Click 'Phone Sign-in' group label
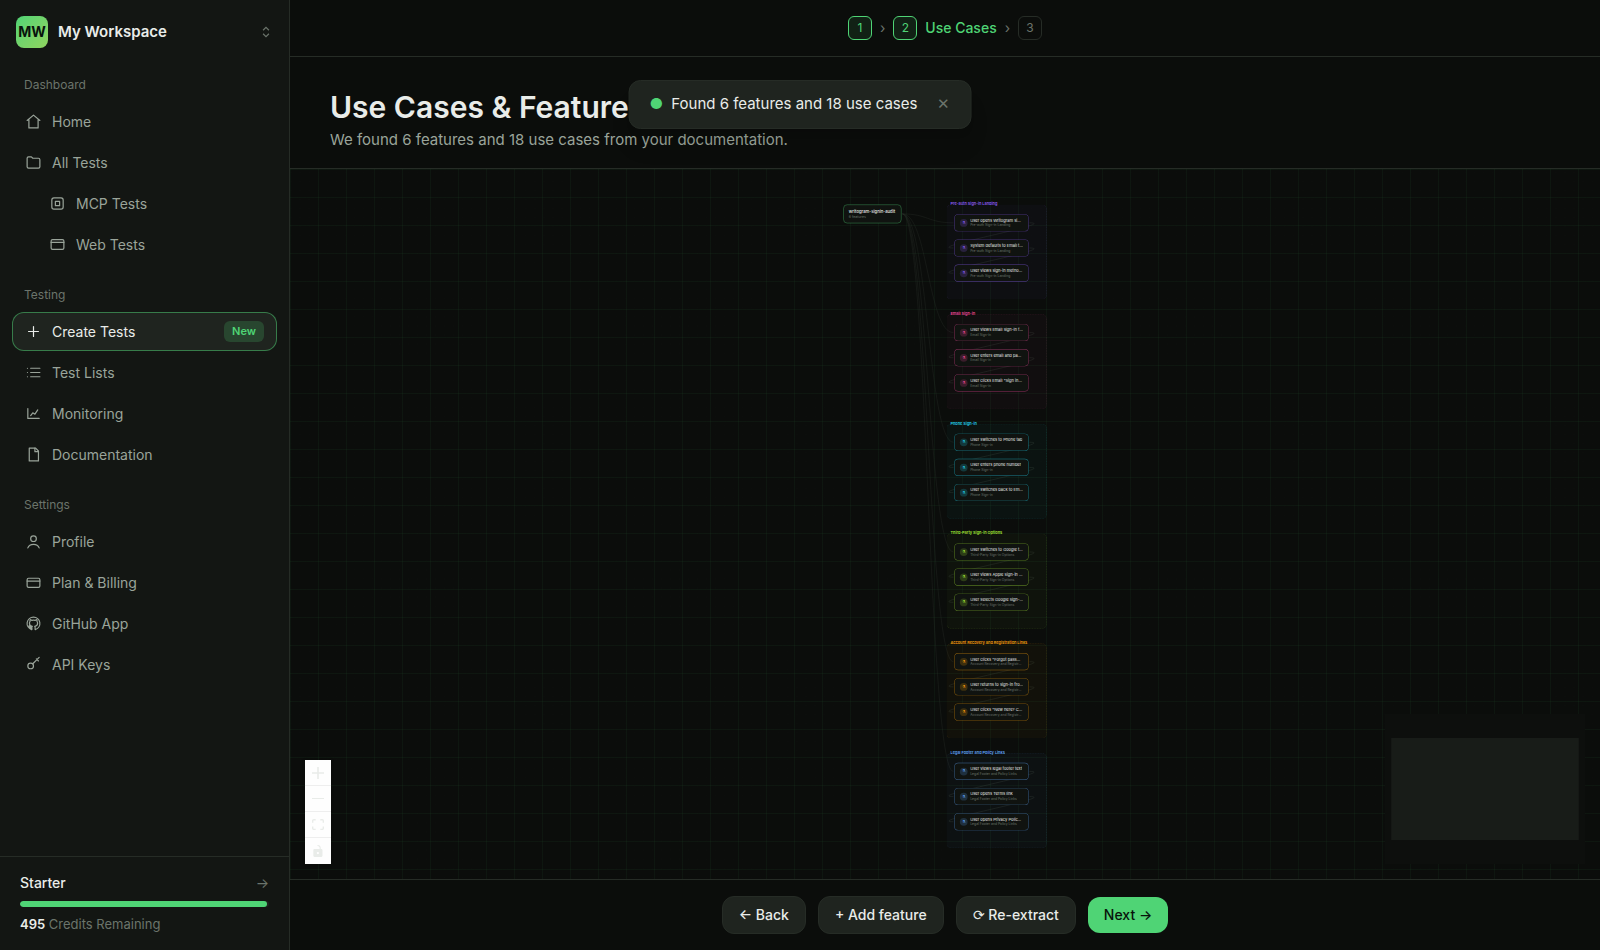The width and height of the screenshot is (1600, 950). [x=964, y=424]
